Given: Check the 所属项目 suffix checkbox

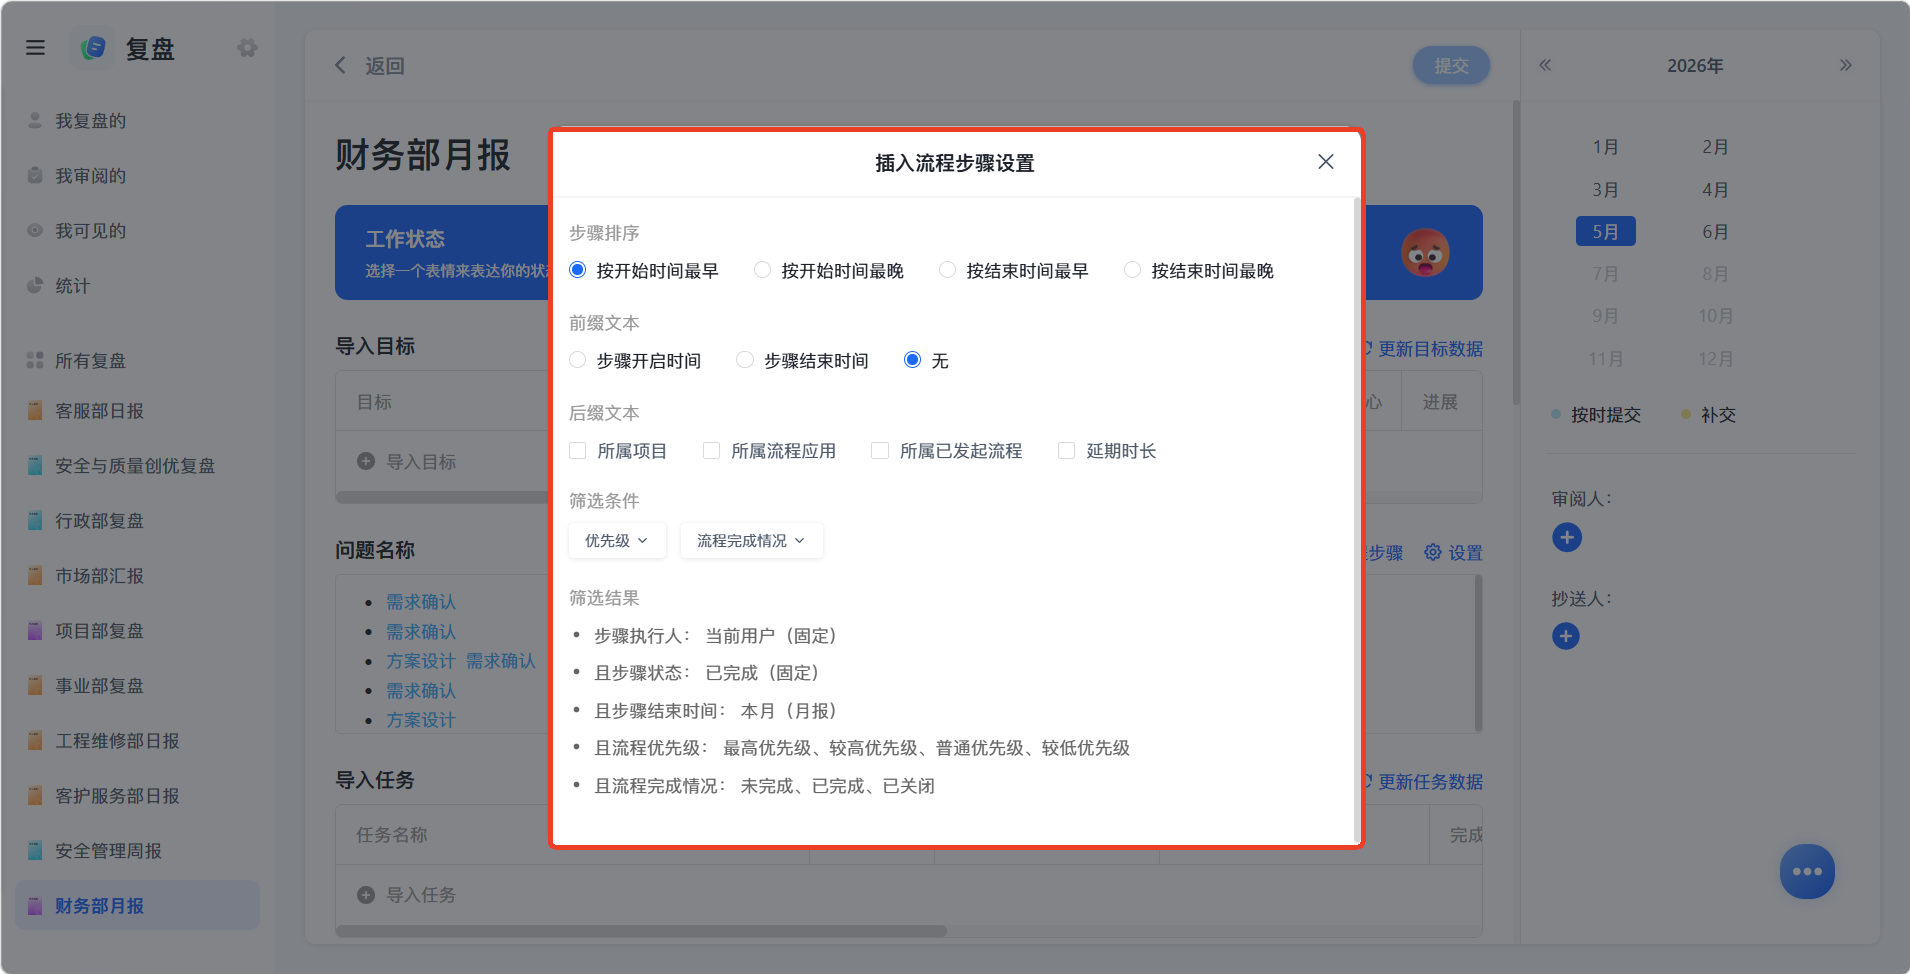Looking at the screenshot, I should point(578,451).
